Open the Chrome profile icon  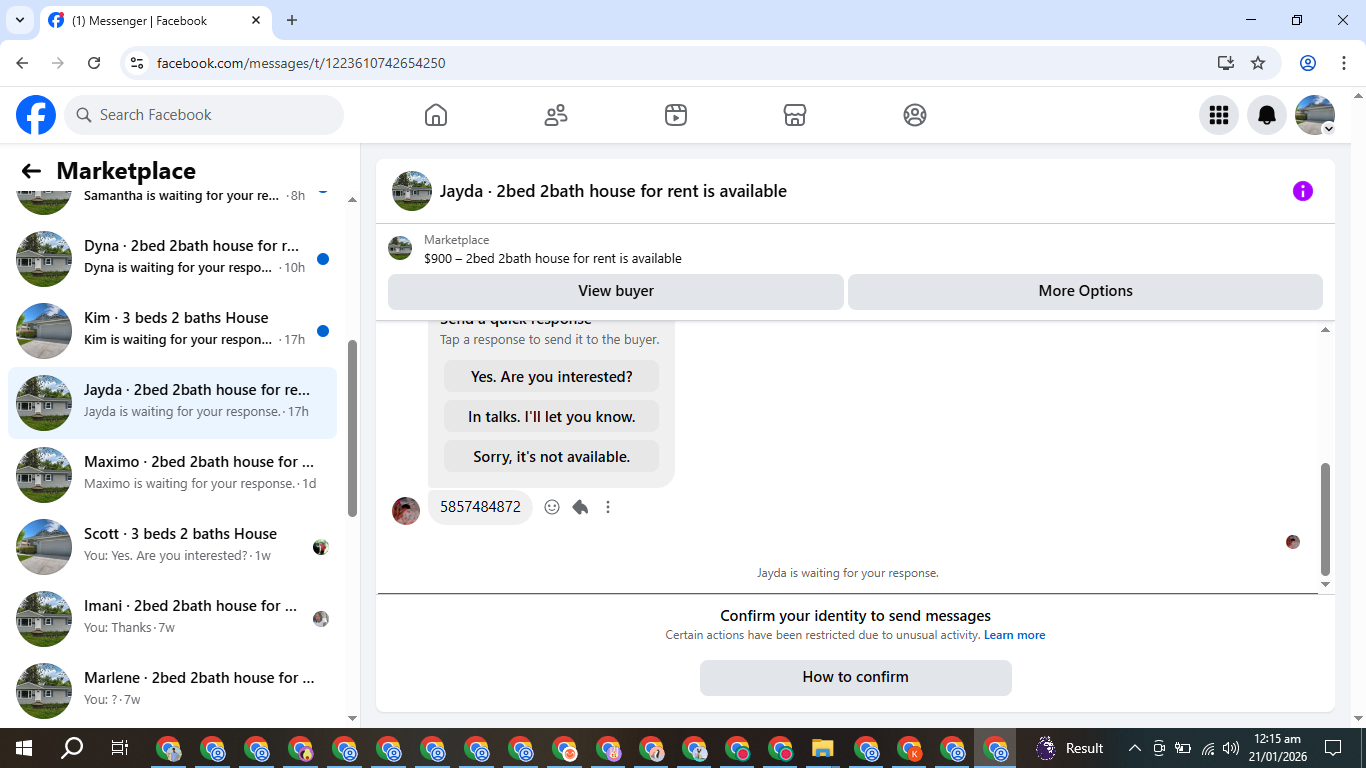point(1308,63)
